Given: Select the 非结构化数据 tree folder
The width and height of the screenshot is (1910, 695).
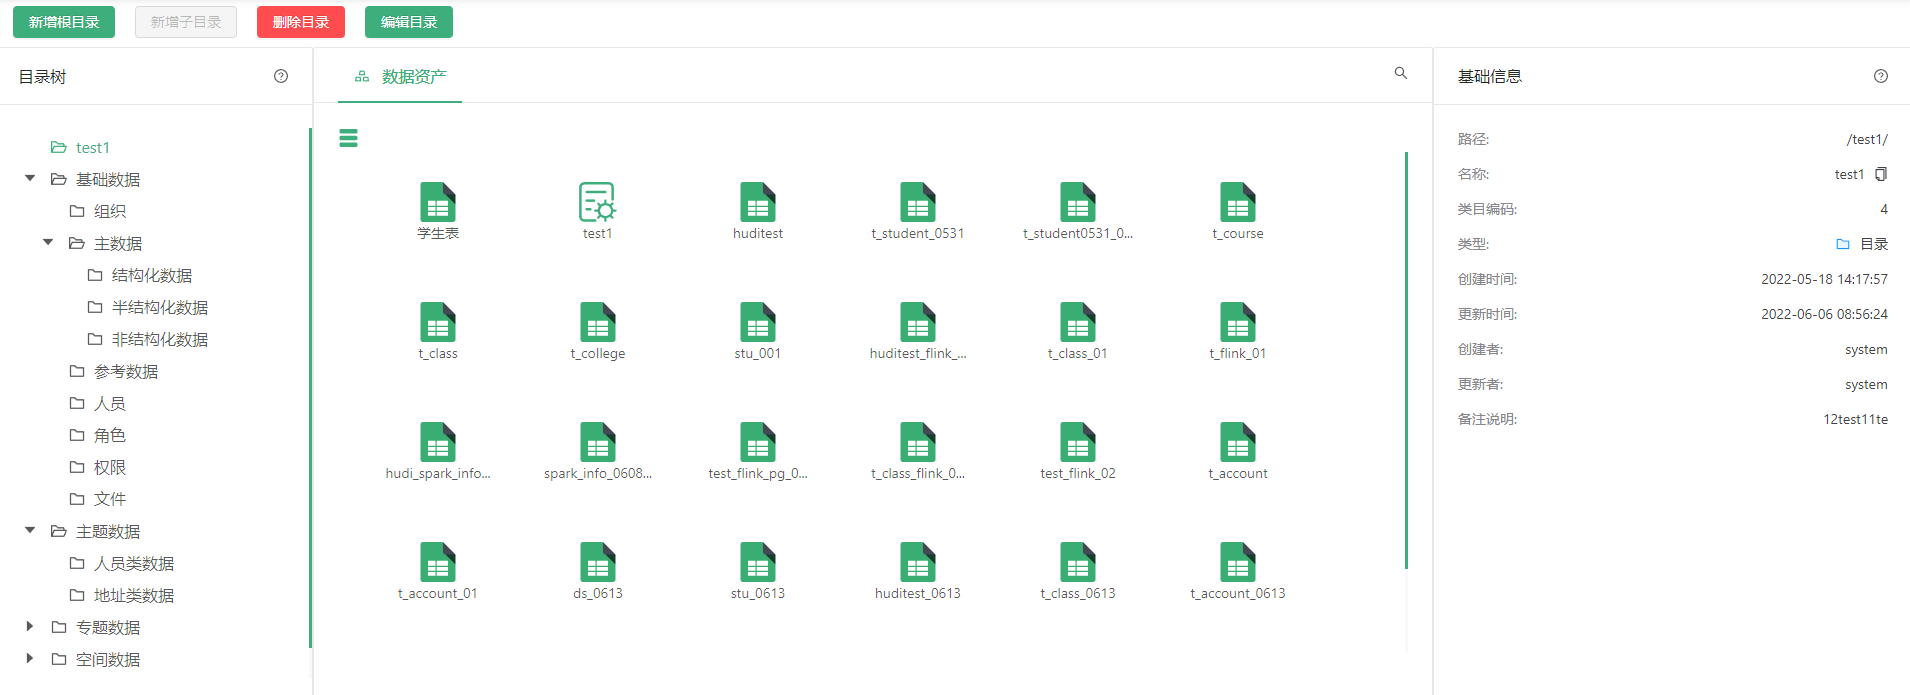Looking at the screenshot, I should tap(160, 339).
